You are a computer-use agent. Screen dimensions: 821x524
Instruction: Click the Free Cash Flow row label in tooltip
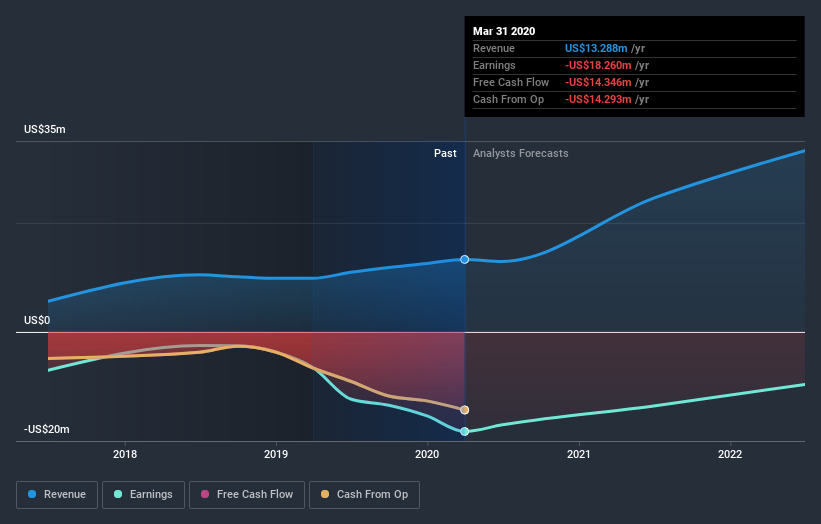pyautogui.click(x=511, y=82)
